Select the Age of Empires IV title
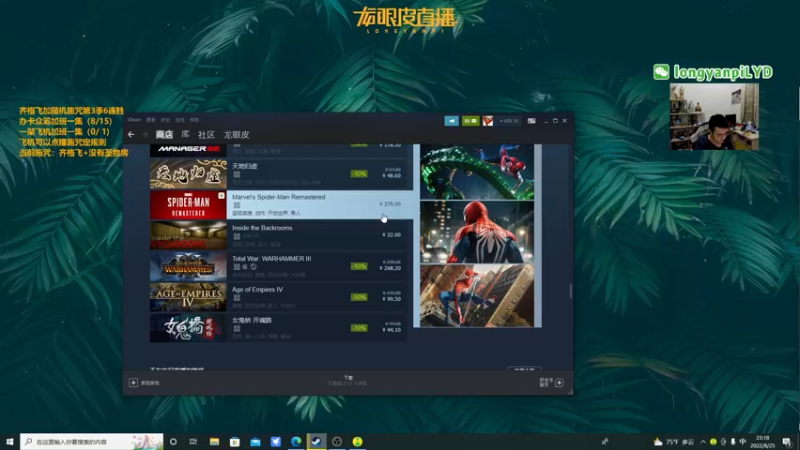The image size is (800, 450). coord(257,289)
